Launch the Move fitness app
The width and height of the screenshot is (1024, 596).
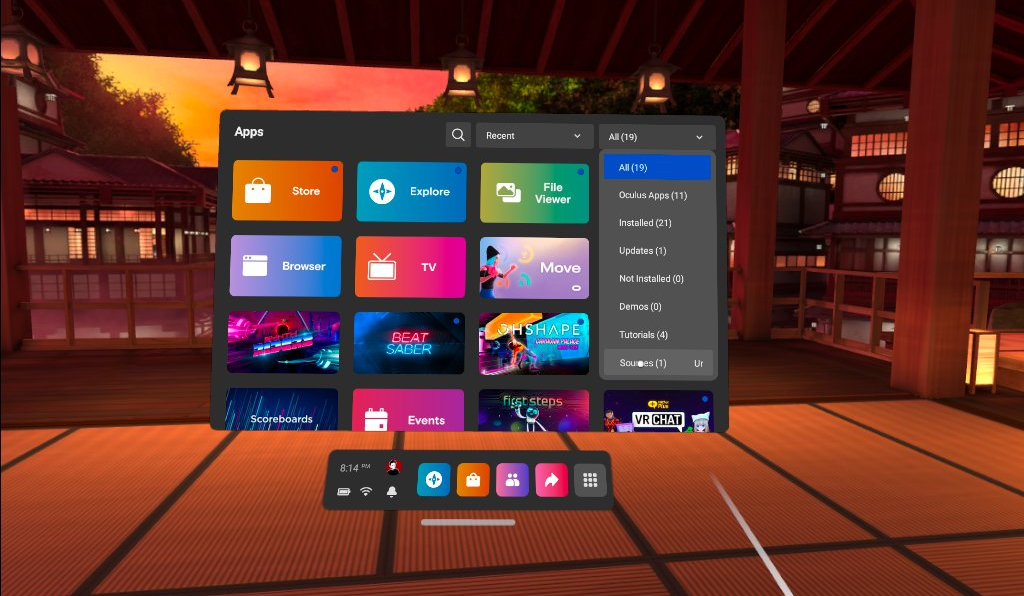coord(534,266)
